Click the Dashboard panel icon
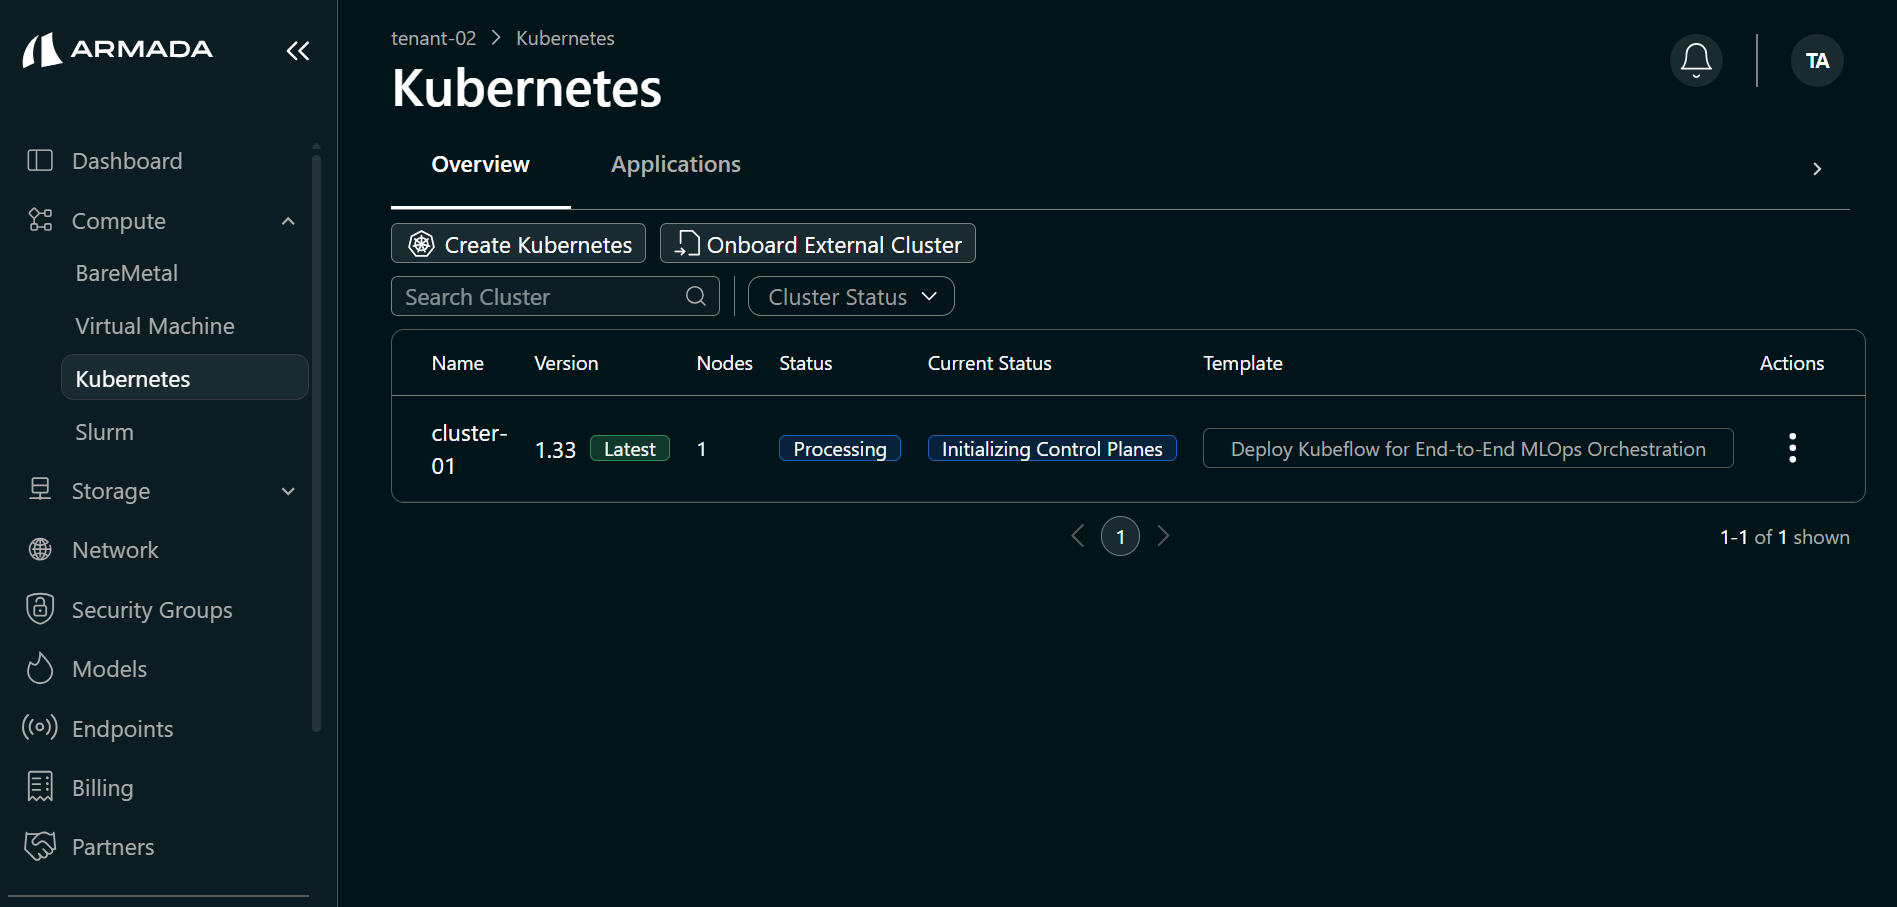Screen dimensions: 1897x907 40,160
